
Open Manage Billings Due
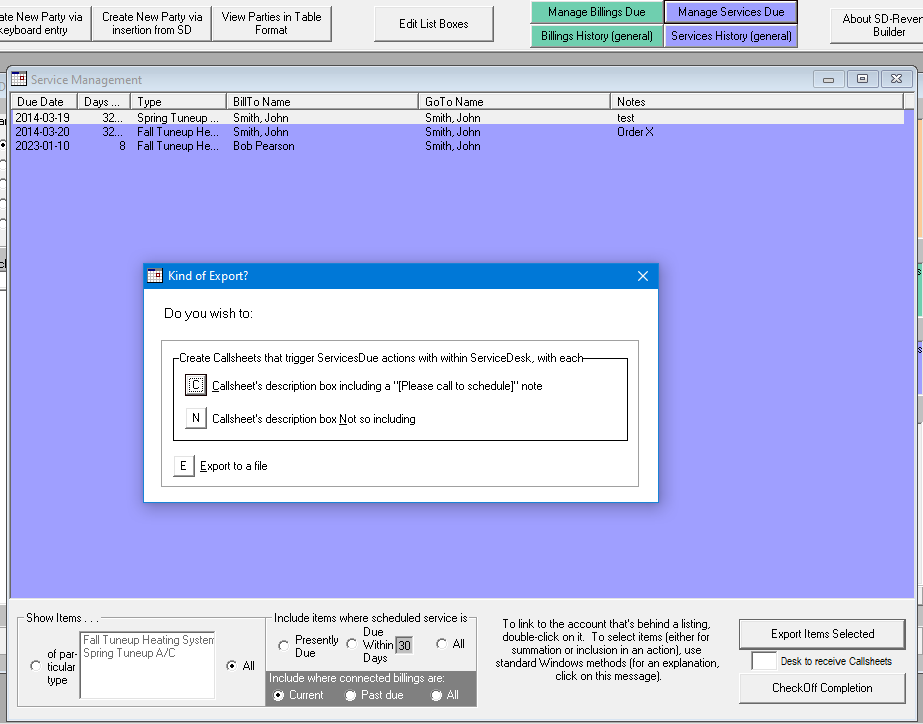[594, 13]
